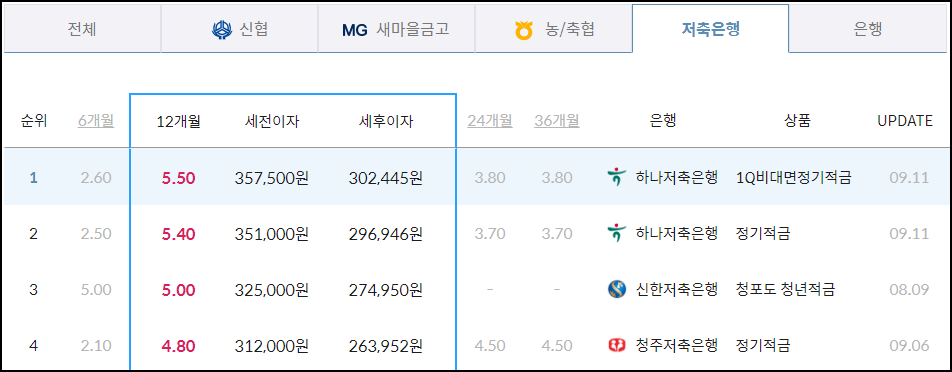Sort by the 6개월 column link

point(96,121)
